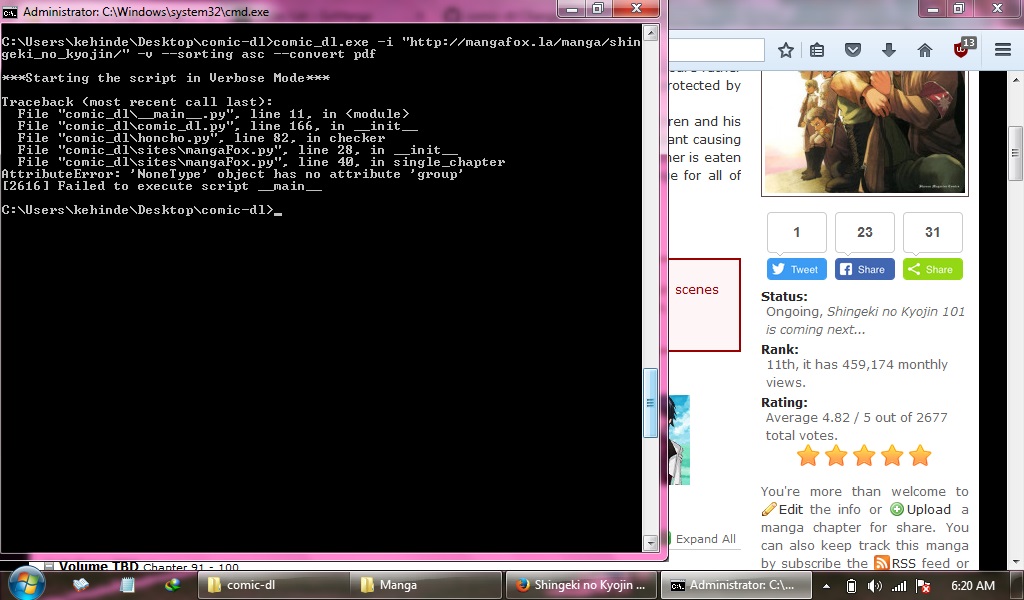Save the page to Pocket
Image resolution: width=1024 pixels, height=600 pixels.
[x=852, y=49]
